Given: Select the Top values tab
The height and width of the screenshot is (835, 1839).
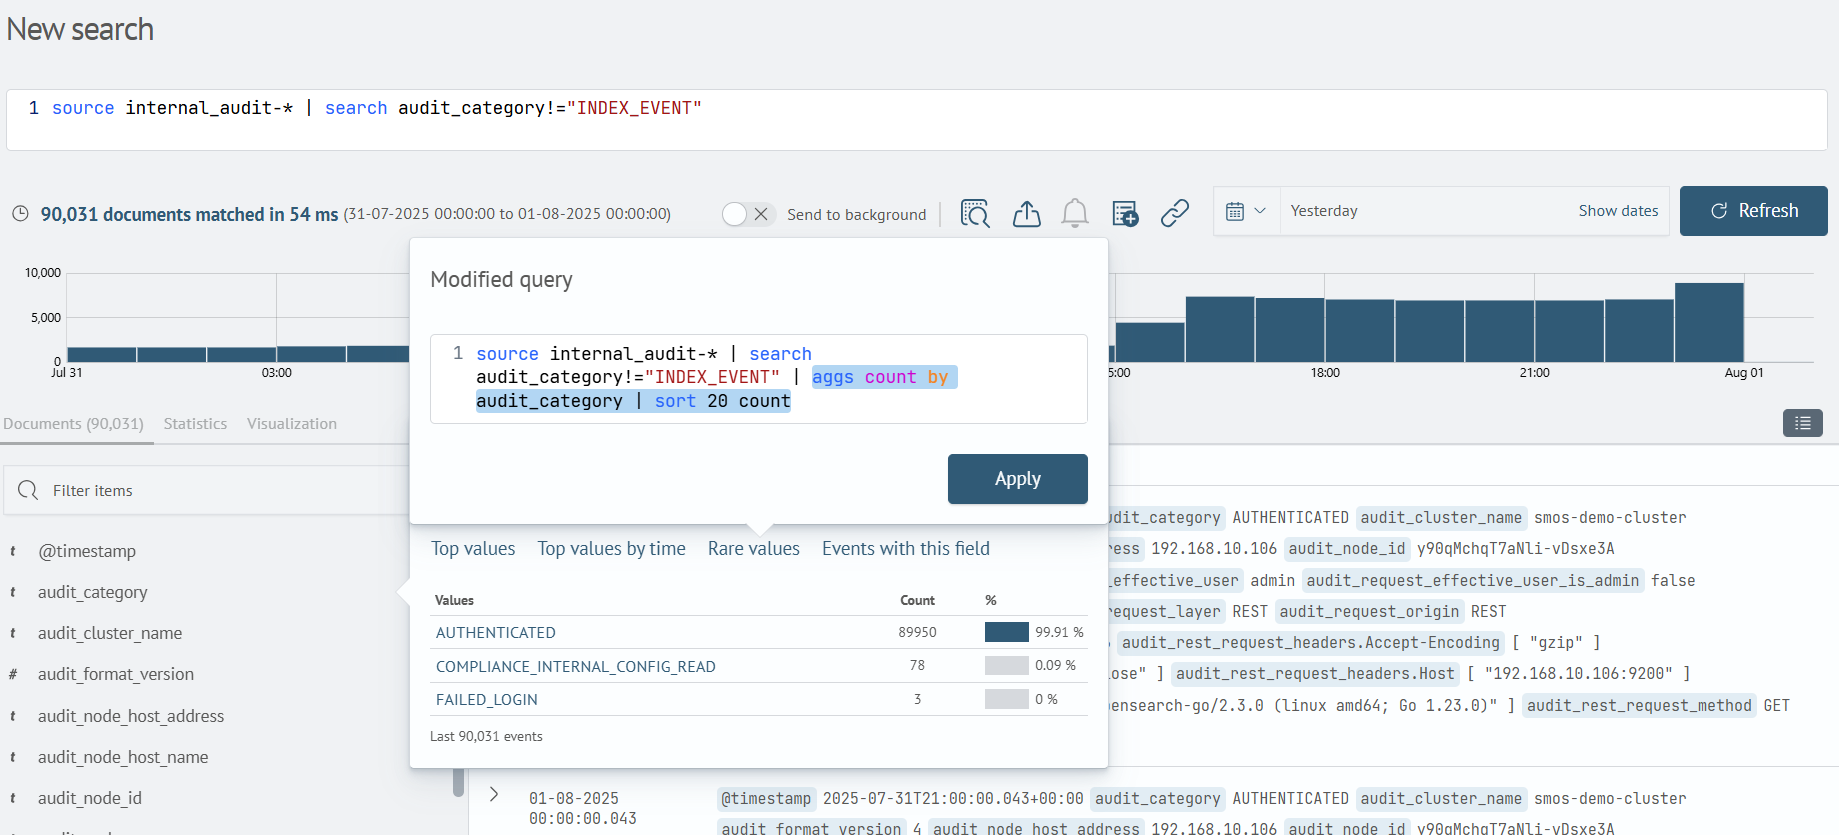Looking at the screenshot, I should point(473,548).
